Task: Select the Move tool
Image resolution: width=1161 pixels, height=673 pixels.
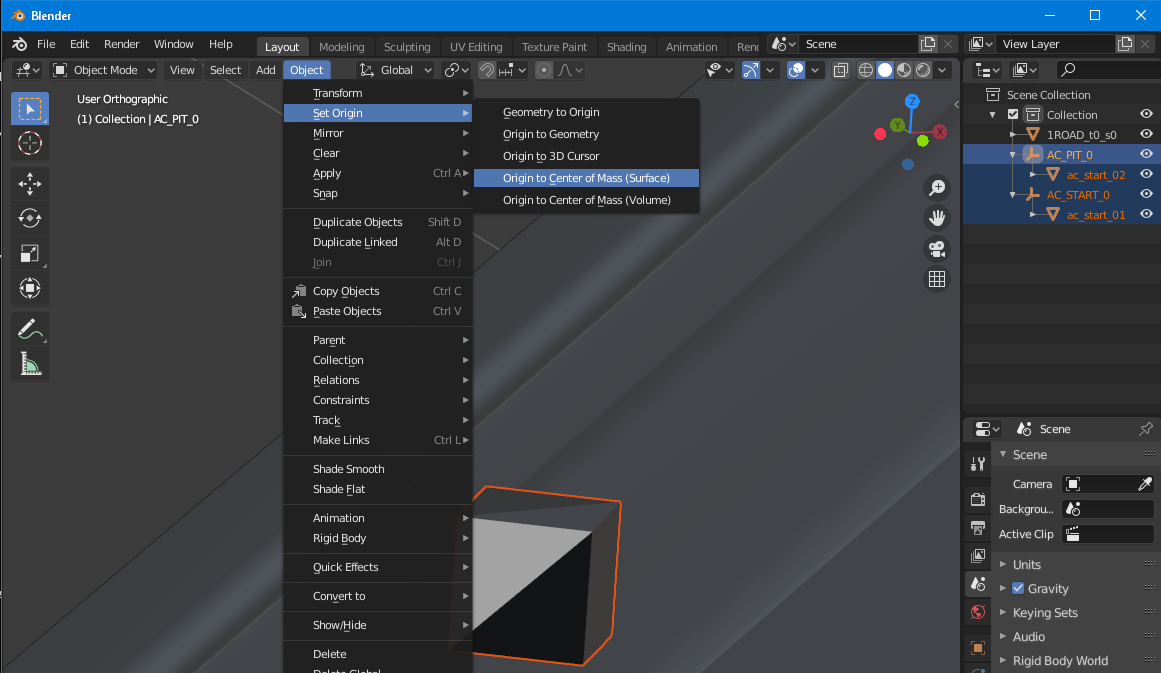Action: (30, 184)
